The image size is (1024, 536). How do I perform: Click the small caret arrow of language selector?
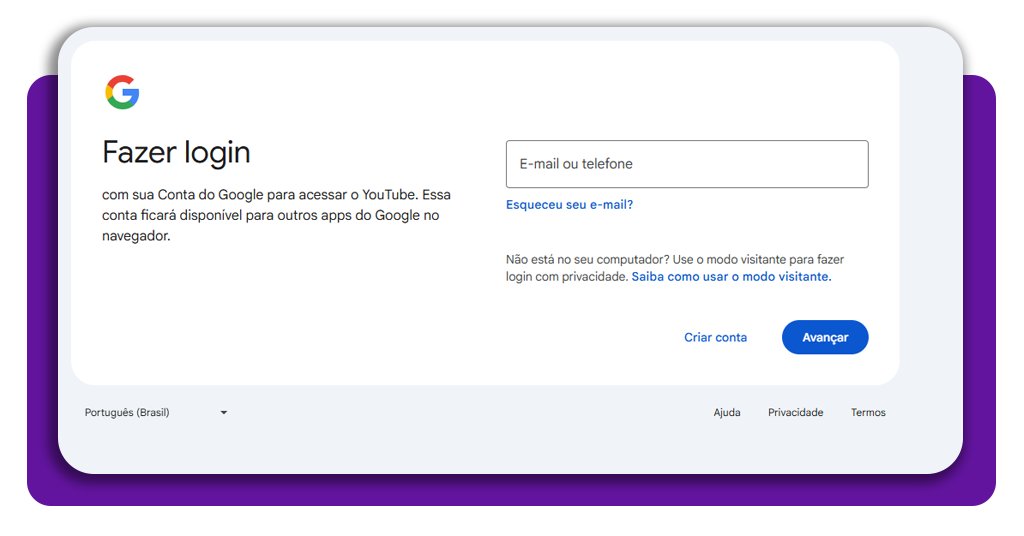224,412
